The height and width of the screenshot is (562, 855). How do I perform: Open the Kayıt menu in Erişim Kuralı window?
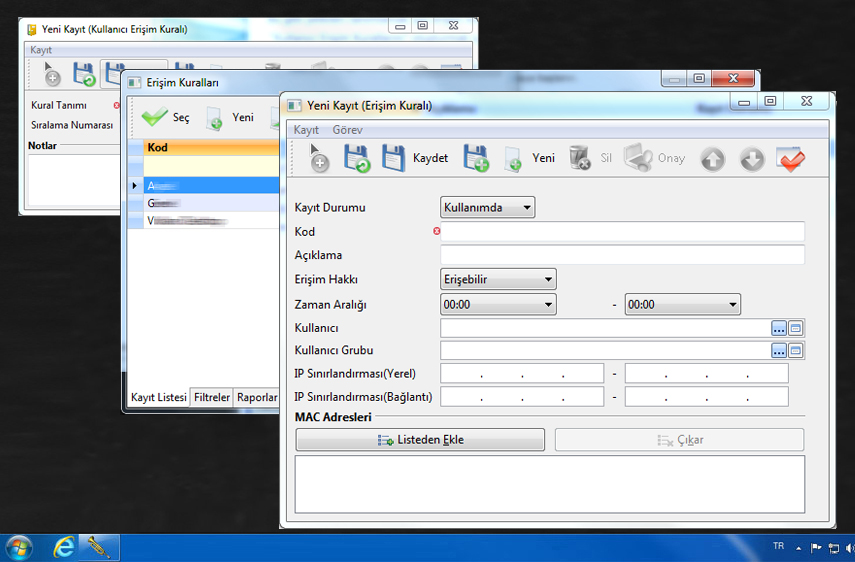[306, 130]
